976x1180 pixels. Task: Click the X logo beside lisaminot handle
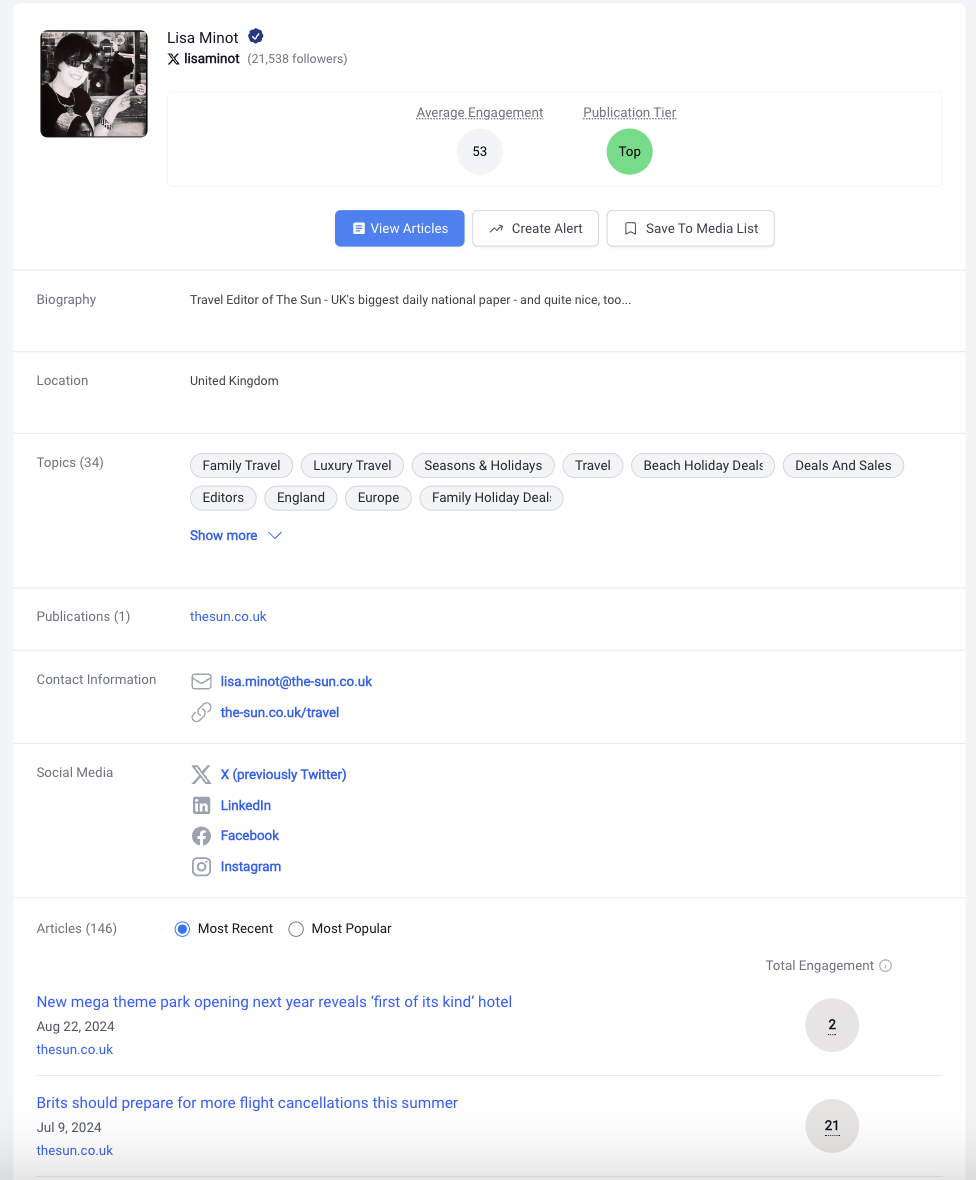[174, 59]
